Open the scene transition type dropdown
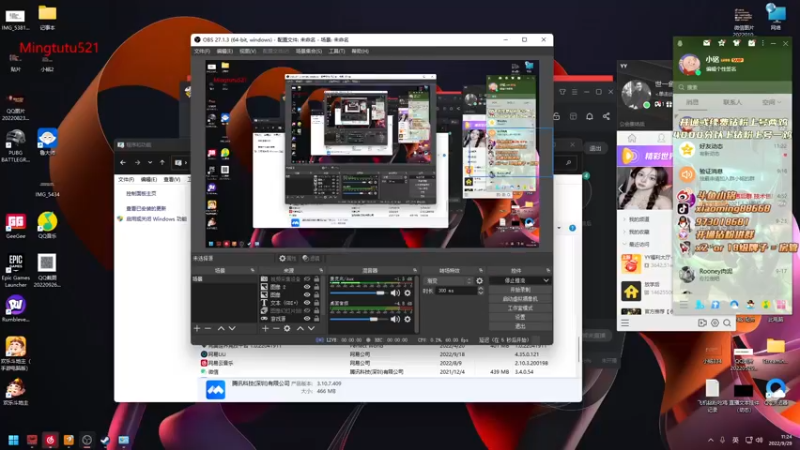This screenshot has width=800, height=450. click(449, 281)
